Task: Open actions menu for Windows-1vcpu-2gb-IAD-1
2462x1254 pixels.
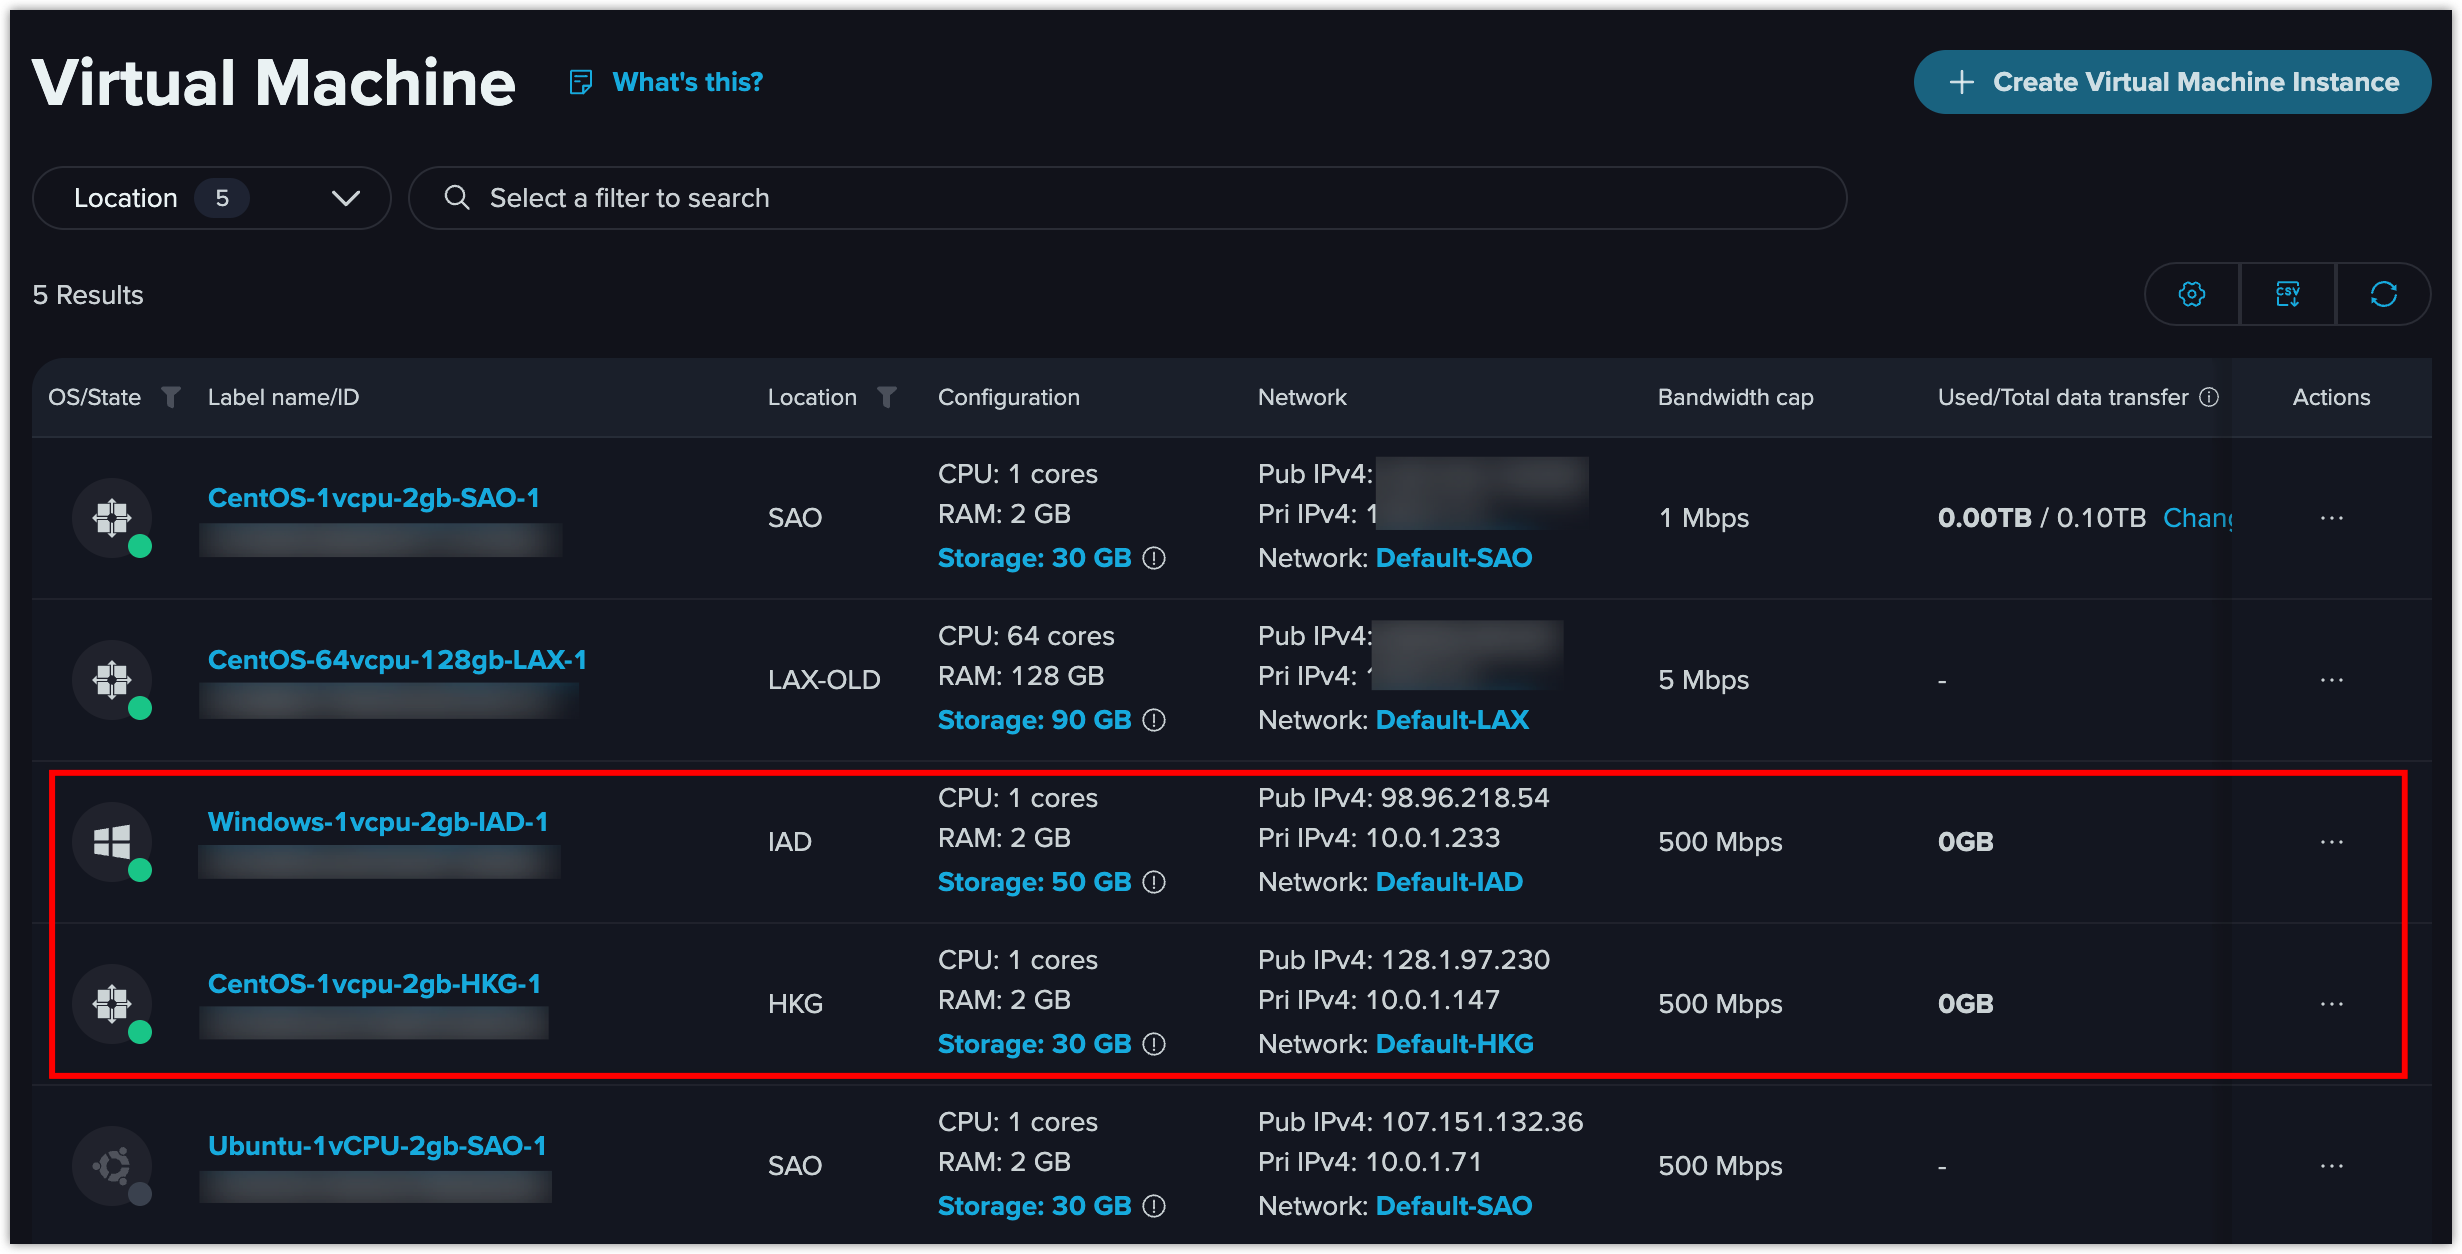Action: point(2332,842)
